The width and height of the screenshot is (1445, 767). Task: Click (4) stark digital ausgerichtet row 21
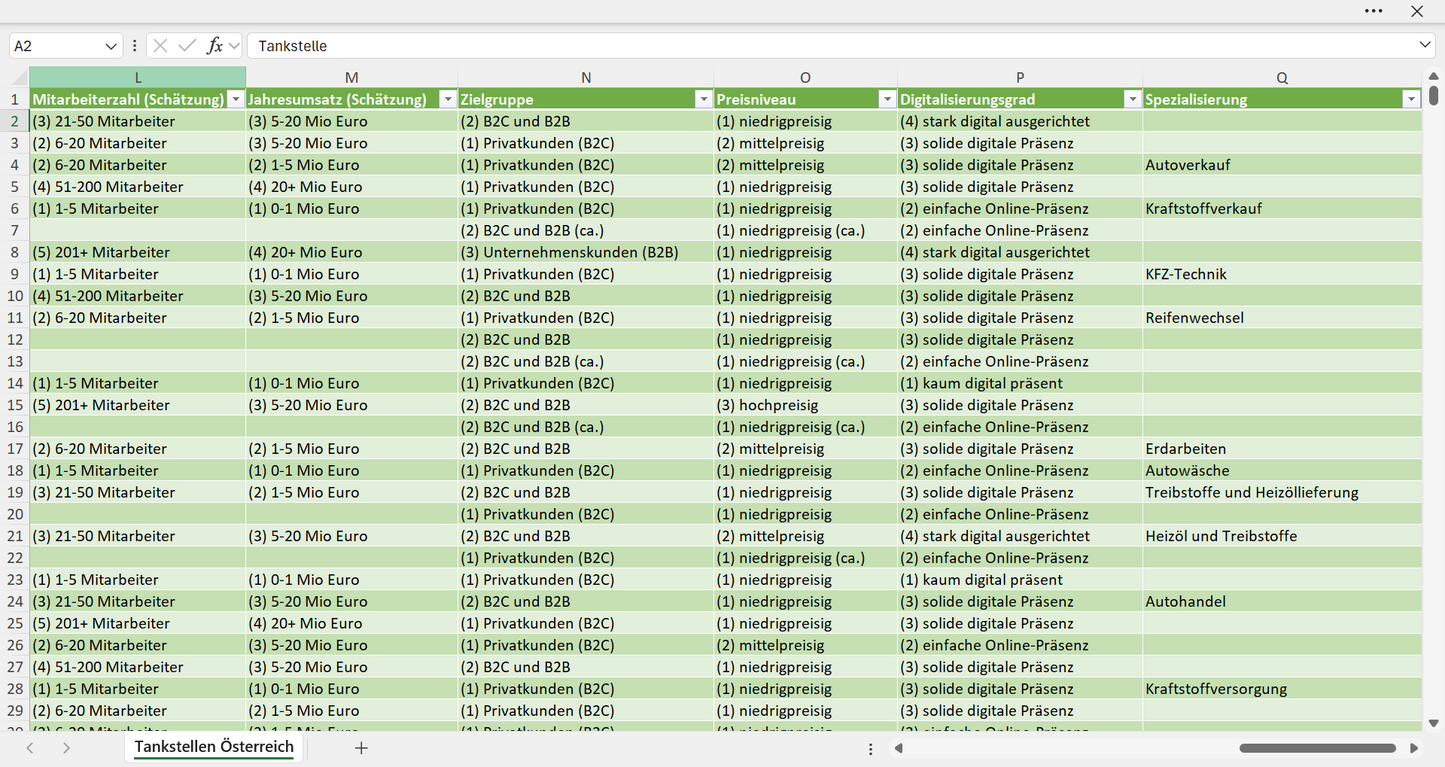1020,536
